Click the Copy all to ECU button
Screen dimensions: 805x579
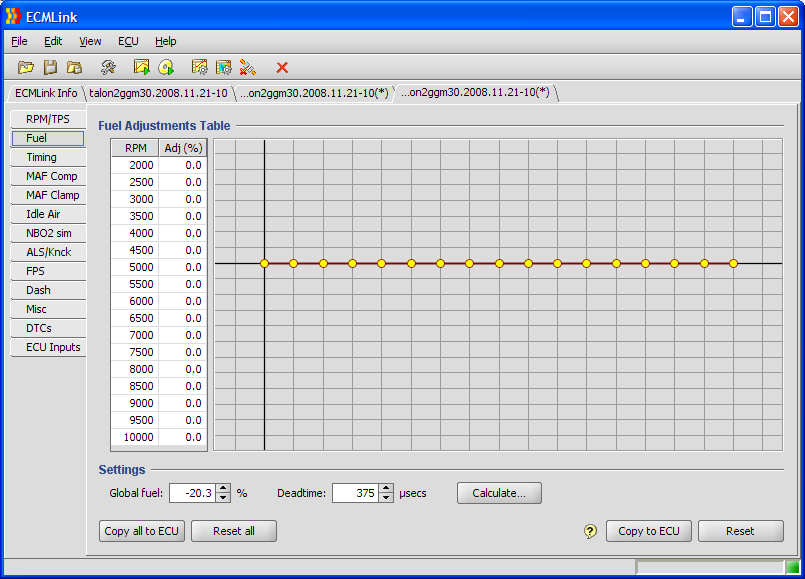[142, 531]
